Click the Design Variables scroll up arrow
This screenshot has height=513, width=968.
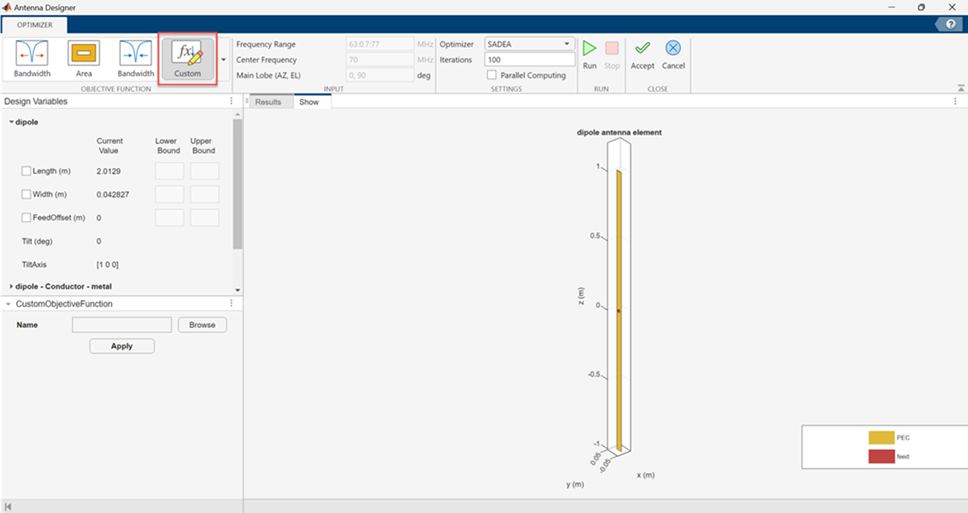[238, 115]
